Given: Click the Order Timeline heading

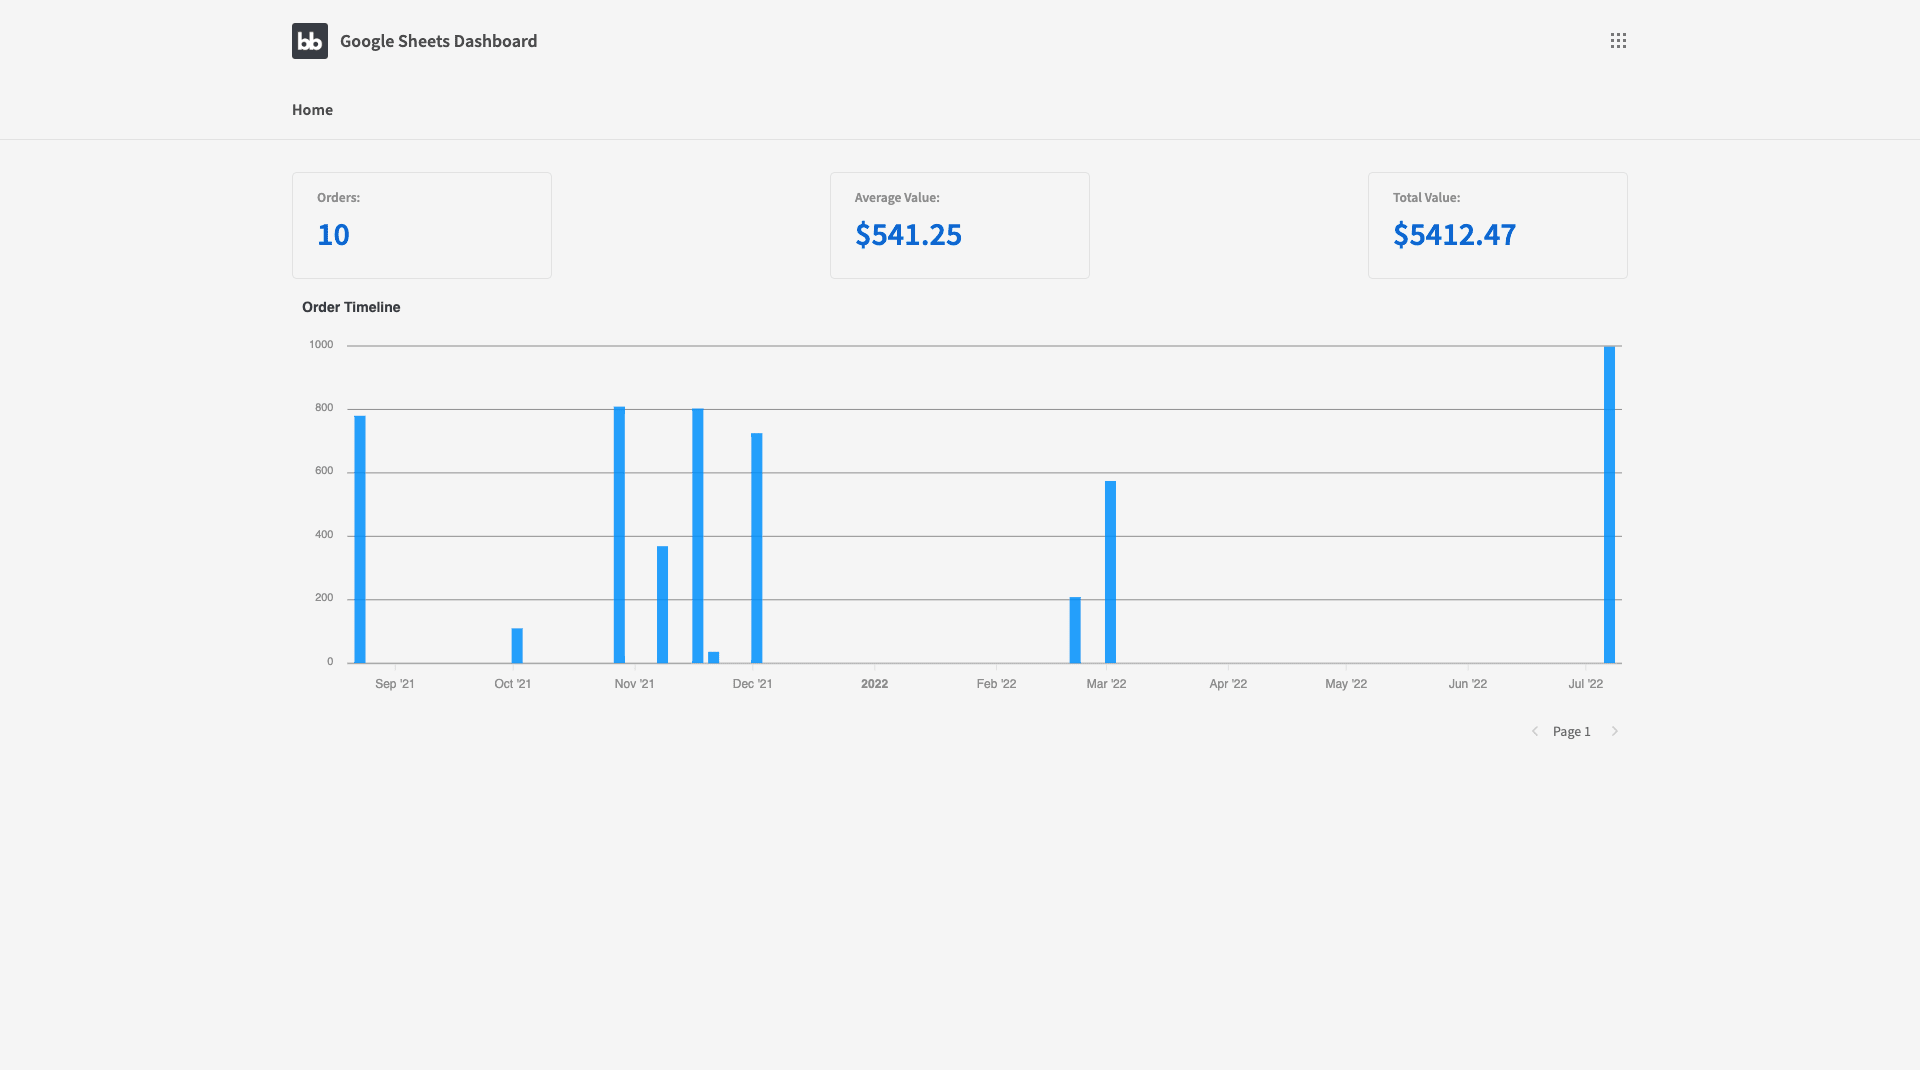Looking at the screenshot, I should [351, 307].
